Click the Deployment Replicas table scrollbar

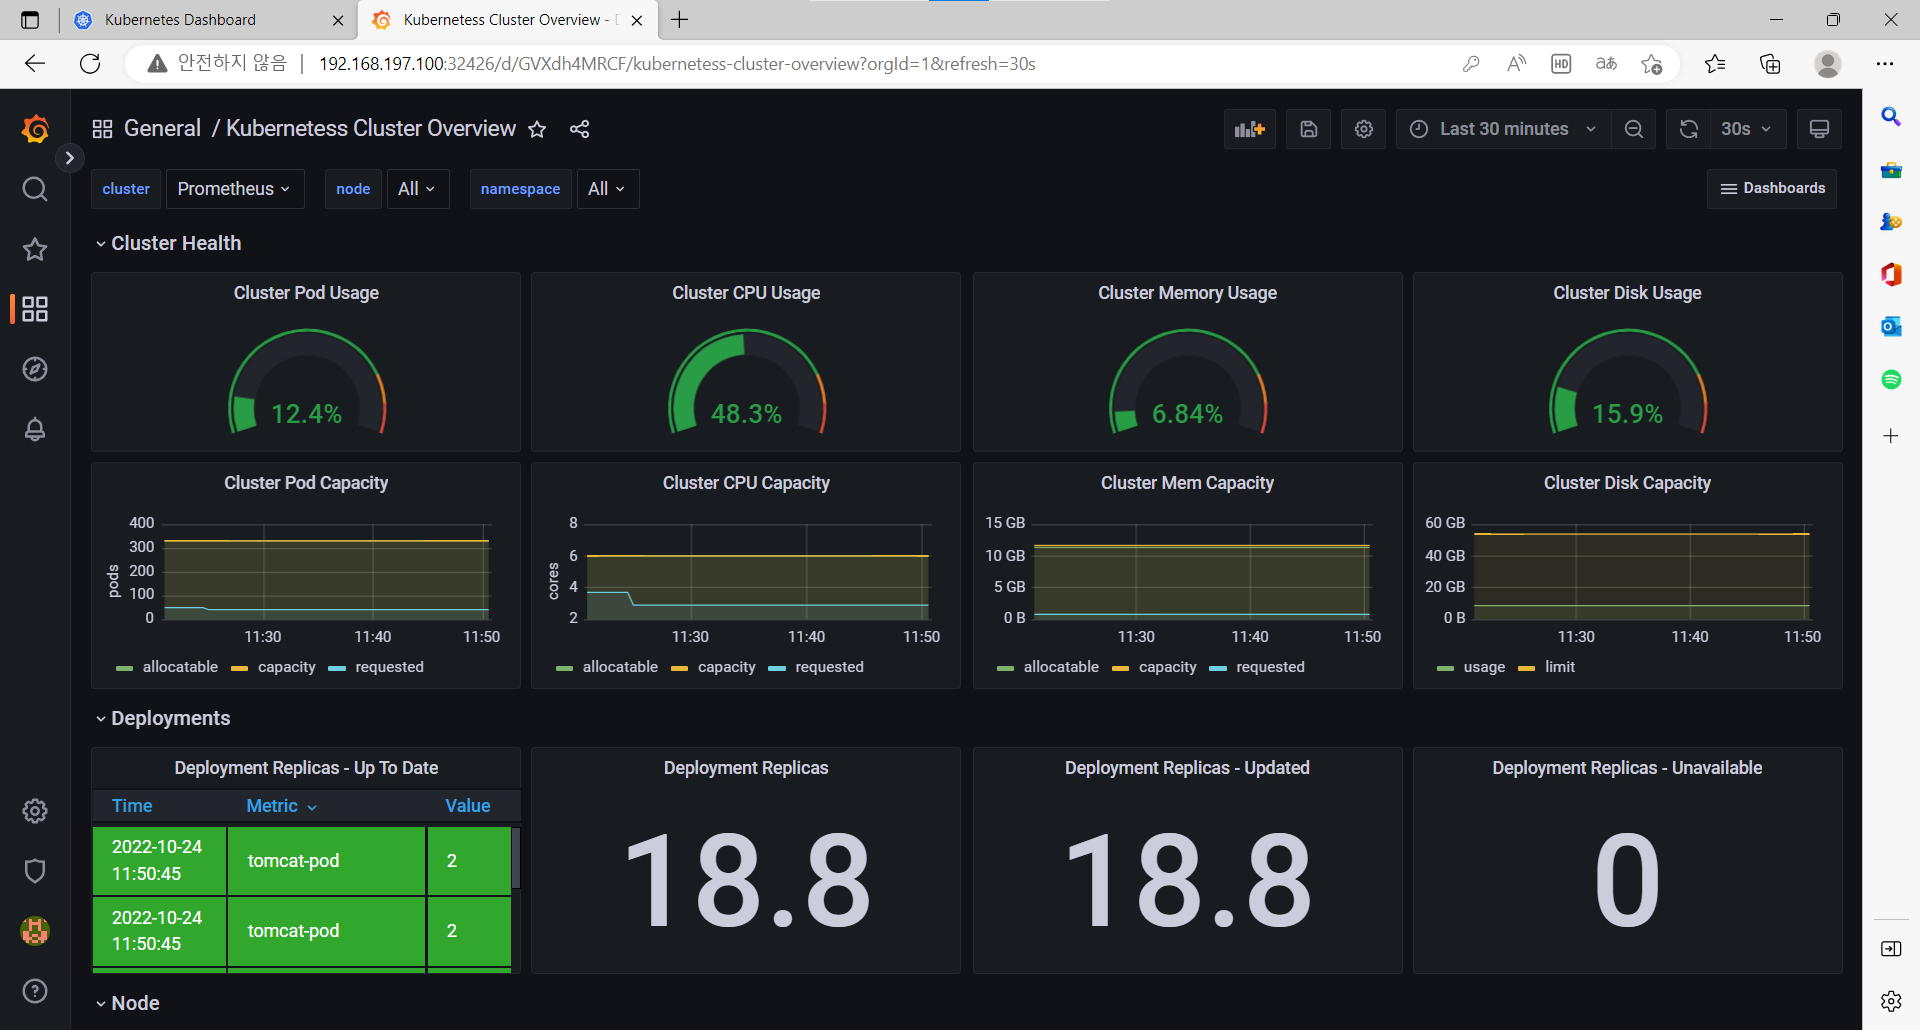coord(516,858)
